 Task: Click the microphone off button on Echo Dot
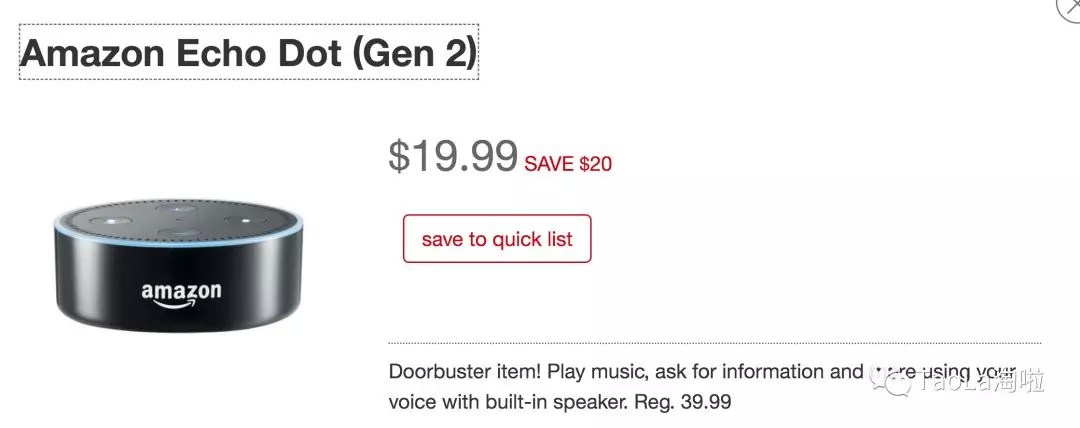pyautogui.click(x=111, y=221)
